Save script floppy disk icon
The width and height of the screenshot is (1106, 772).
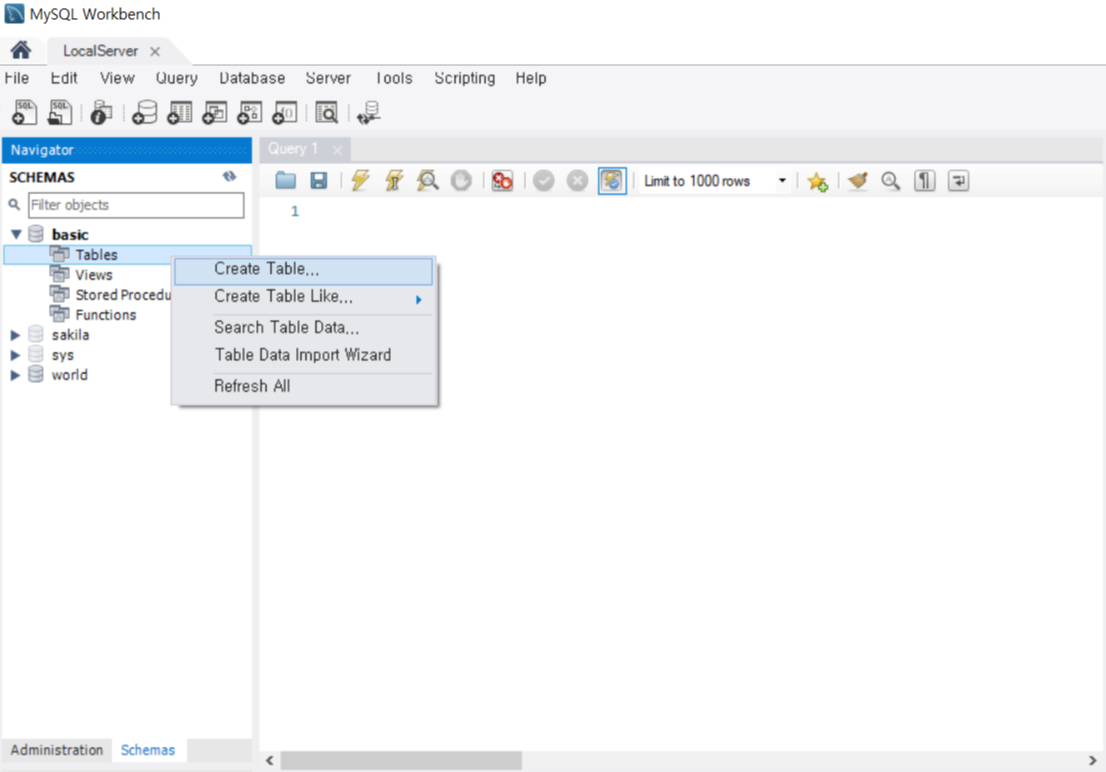click(x=319, y=181)
